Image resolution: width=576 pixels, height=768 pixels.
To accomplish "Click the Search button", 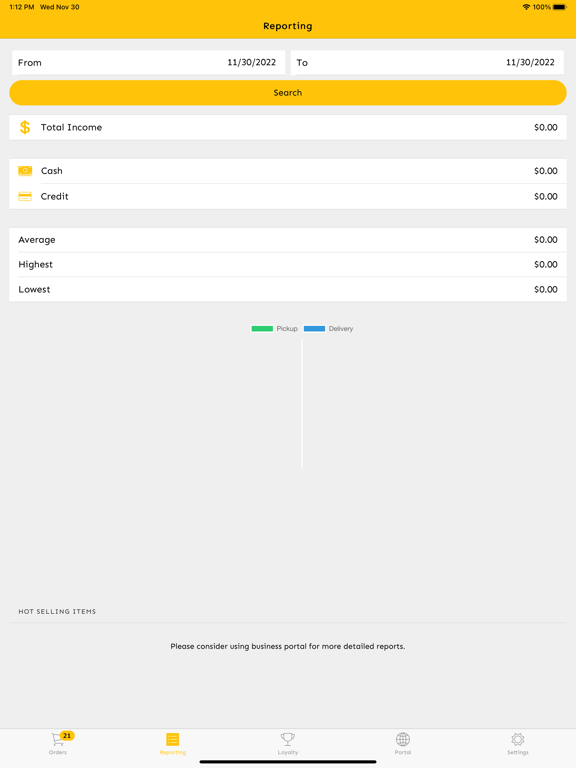I will click(288, 93).
